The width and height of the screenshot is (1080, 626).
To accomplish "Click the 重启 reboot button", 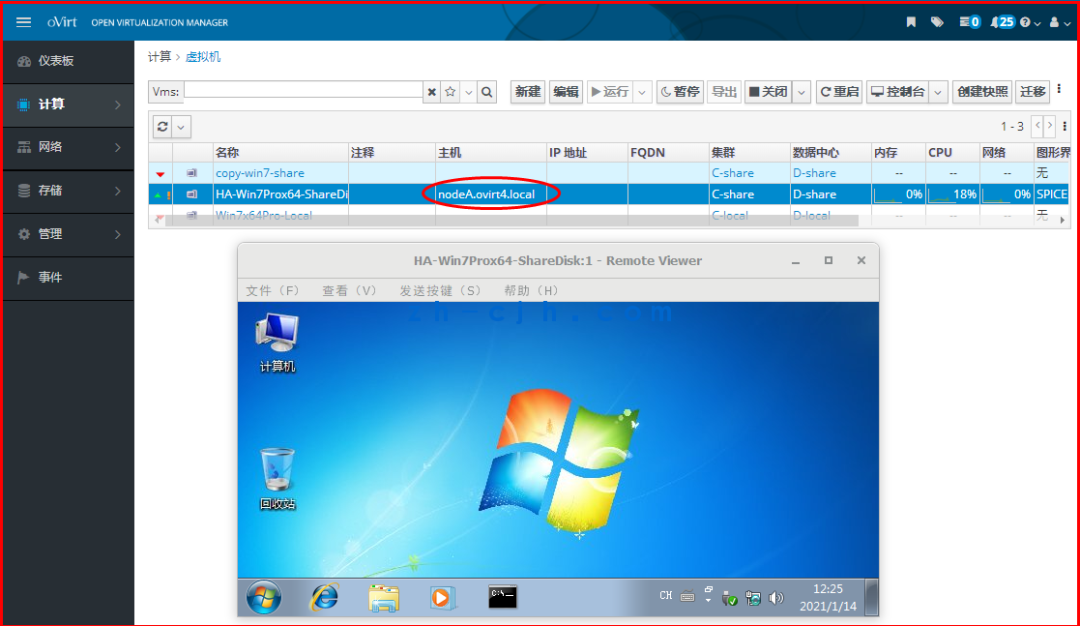I will click(x=840, y=92).
